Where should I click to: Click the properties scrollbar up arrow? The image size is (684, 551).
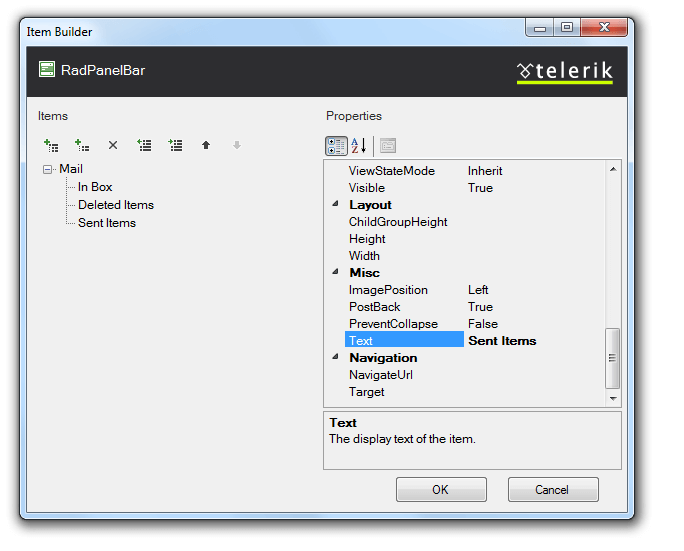614,169
